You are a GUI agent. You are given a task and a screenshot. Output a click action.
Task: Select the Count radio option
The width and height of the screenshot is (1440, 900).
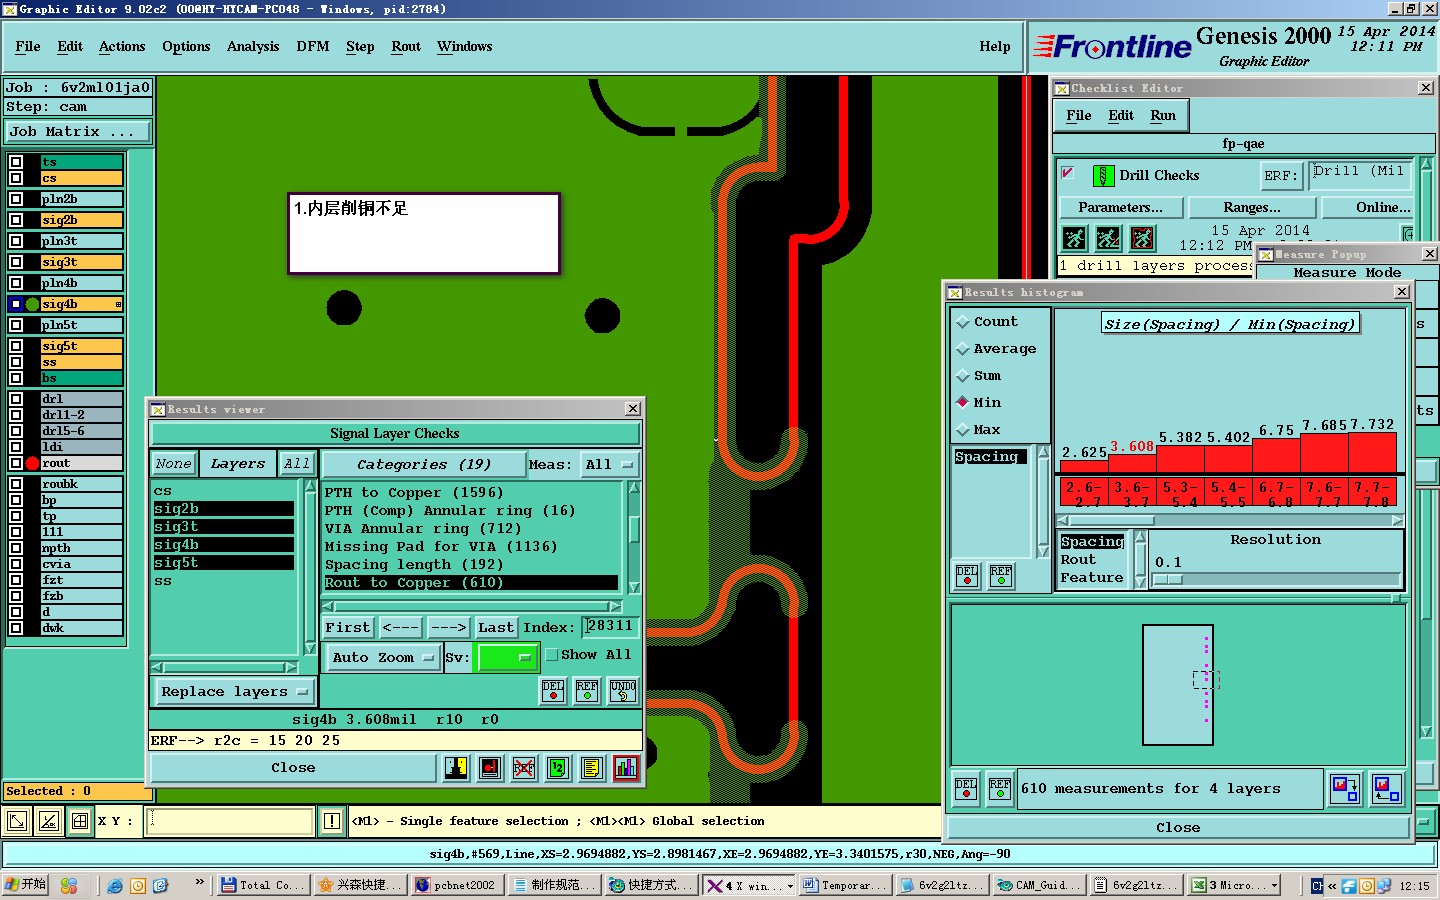pos(963,322)
